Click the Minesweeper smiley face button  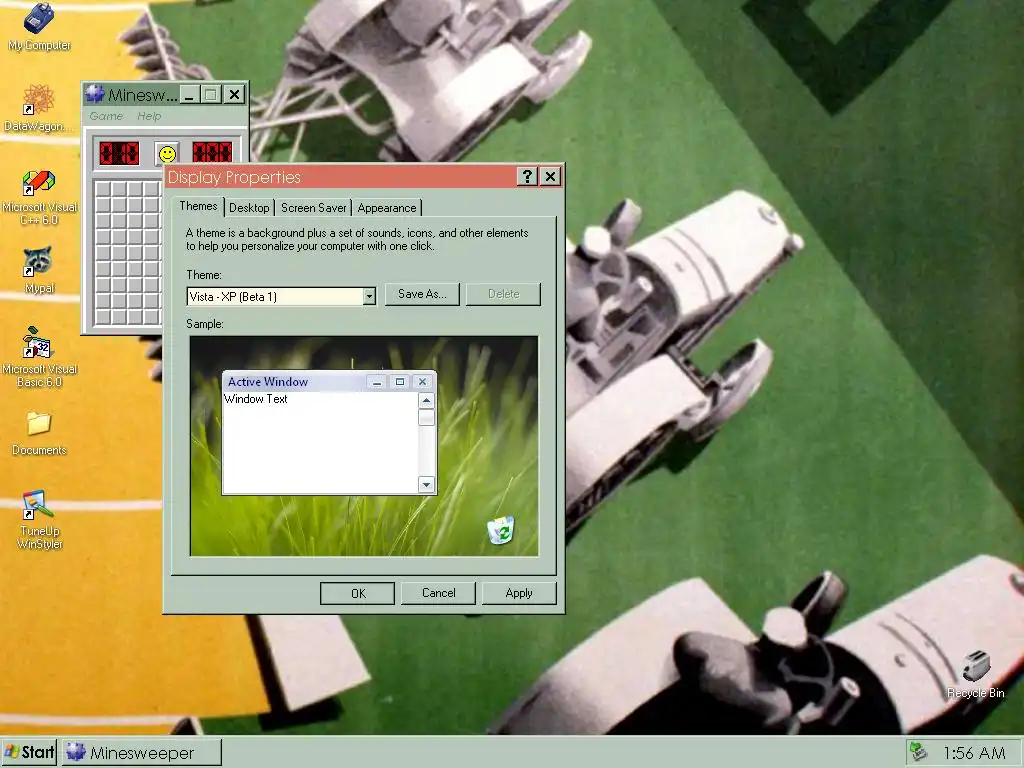(x=168, y=154)
